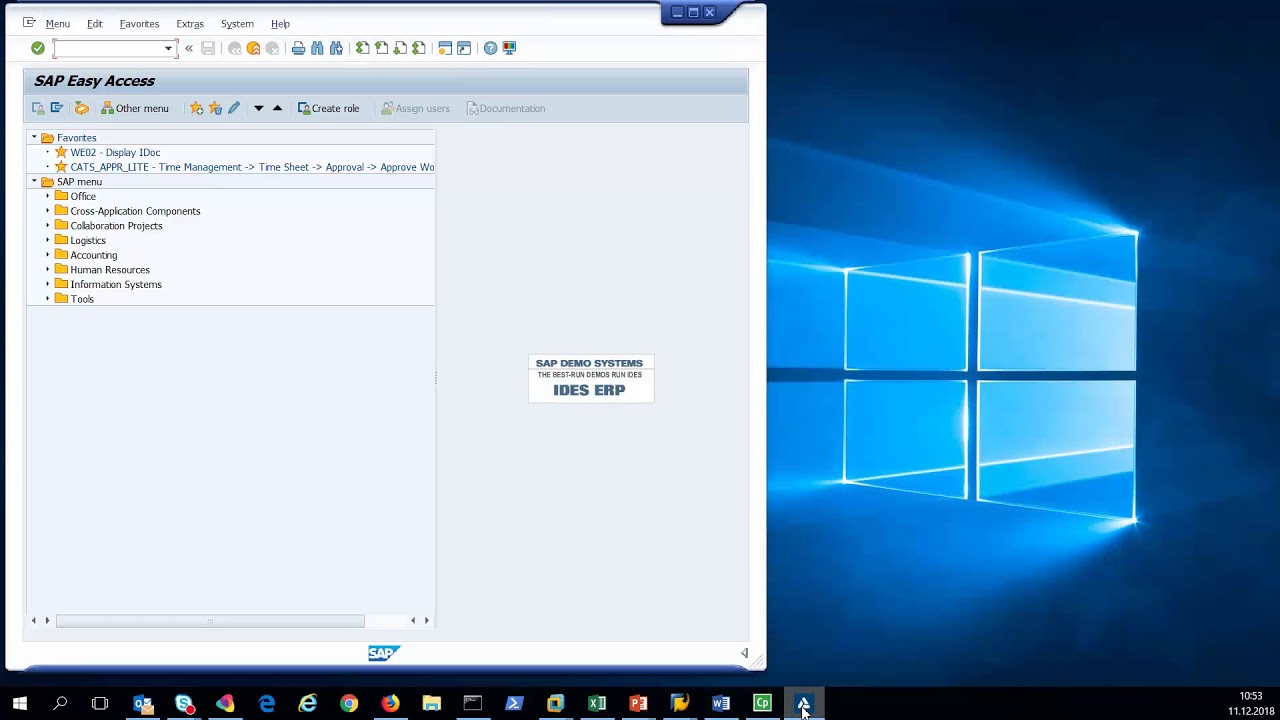Expand the Tools folder
Screen dimensions: 1280x720
pos(47,299)
